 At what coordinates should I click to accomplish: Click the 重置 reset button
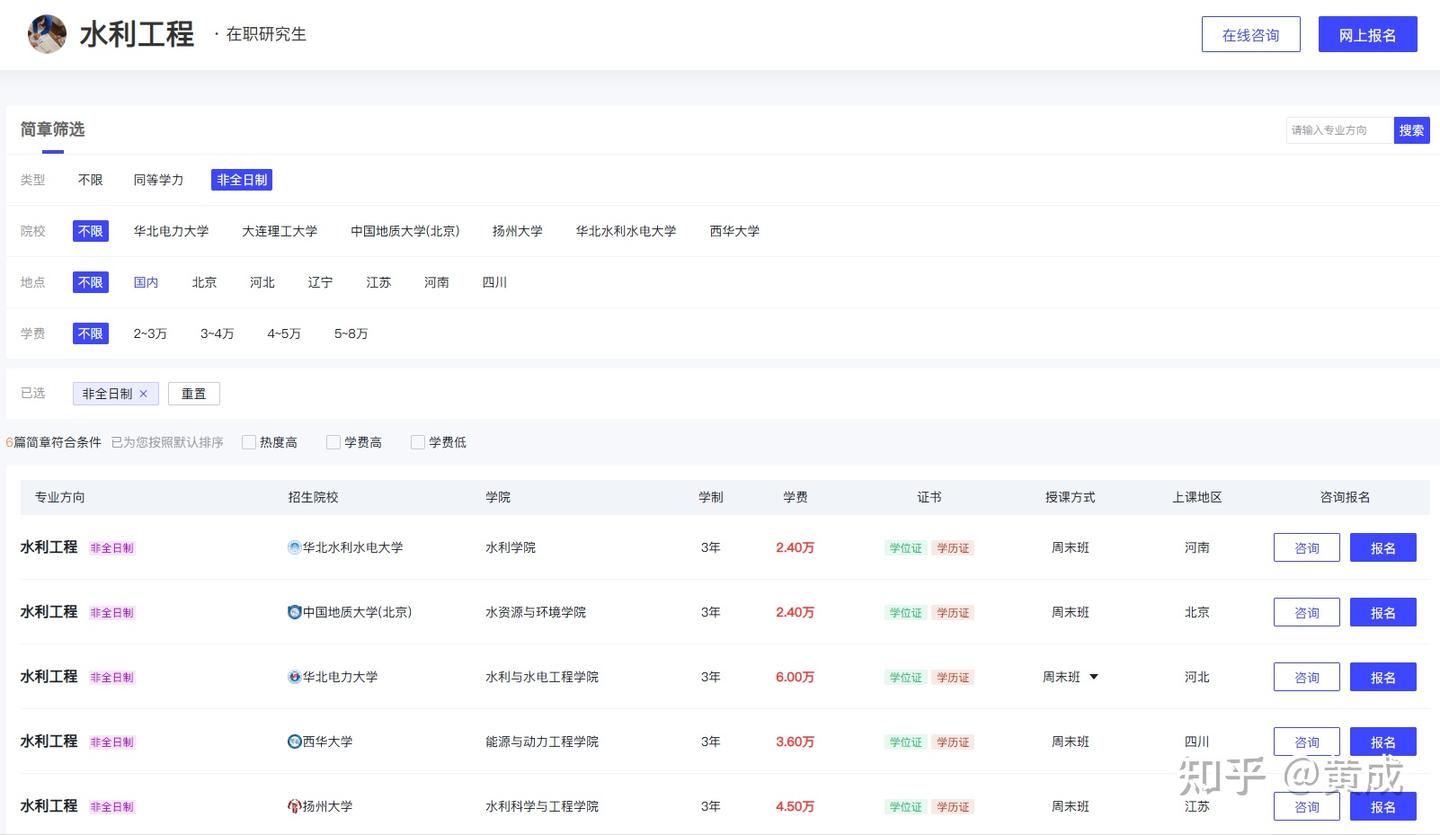tap(194, 394)
